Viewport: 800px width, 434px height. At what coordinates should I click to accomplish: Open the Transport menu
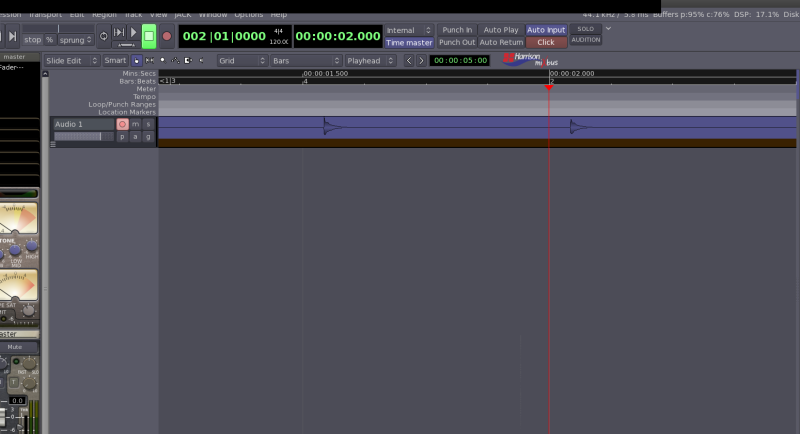[x=45, y=15]
